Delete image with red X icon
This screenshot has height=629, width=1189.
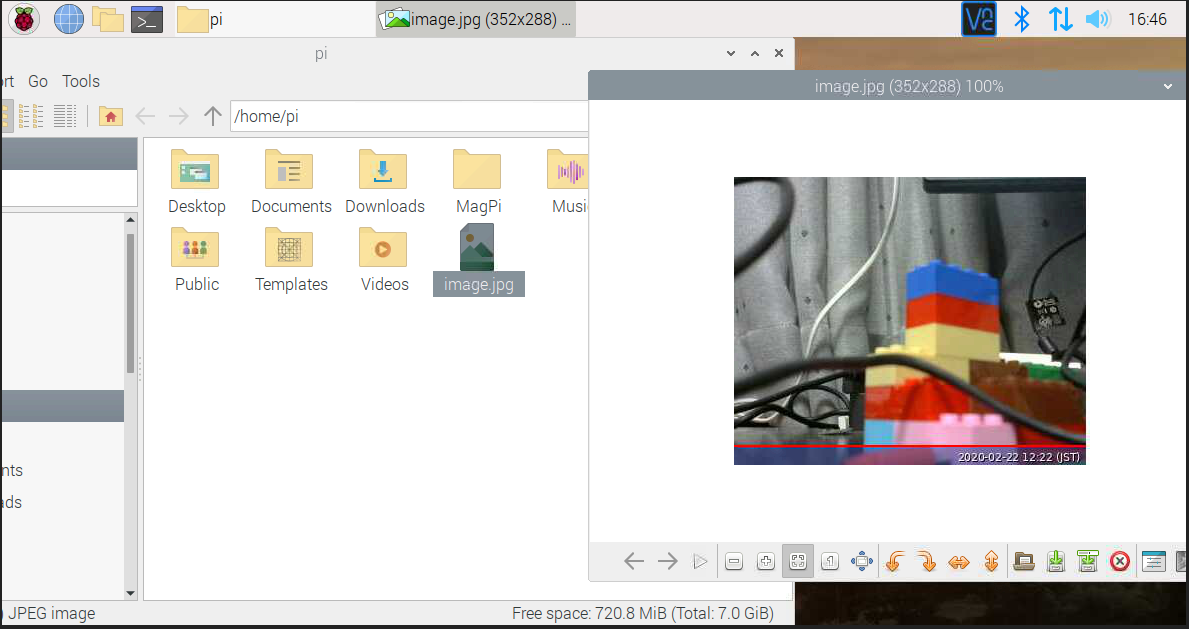point(1120,562)
